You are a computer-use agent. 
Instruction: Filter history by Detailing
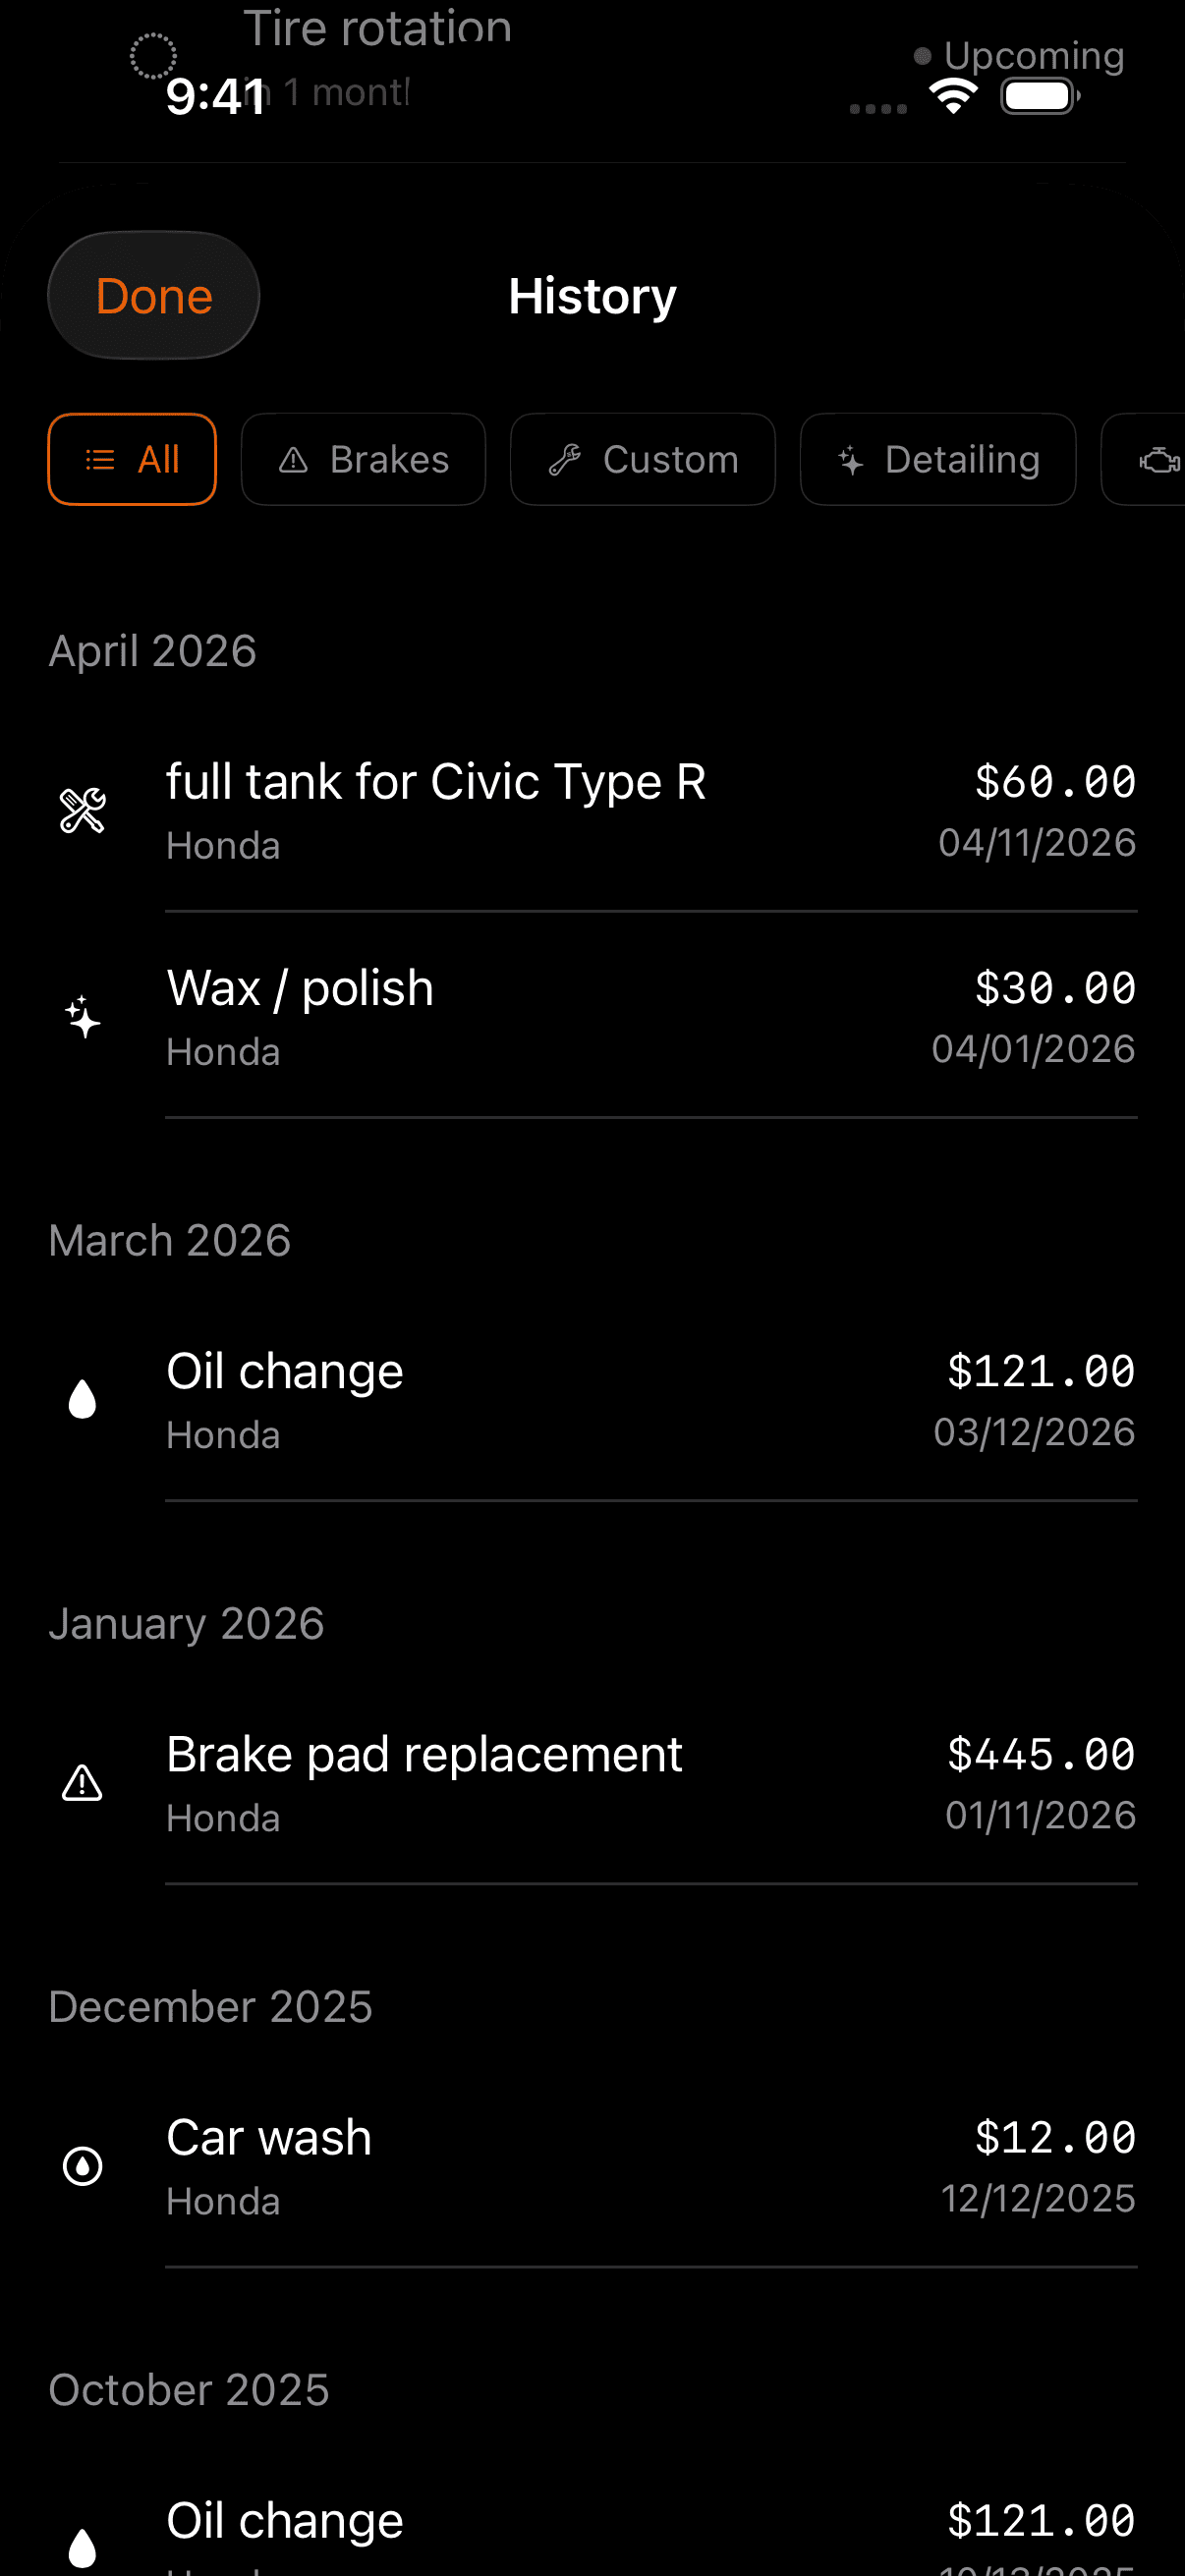[937, 460]
